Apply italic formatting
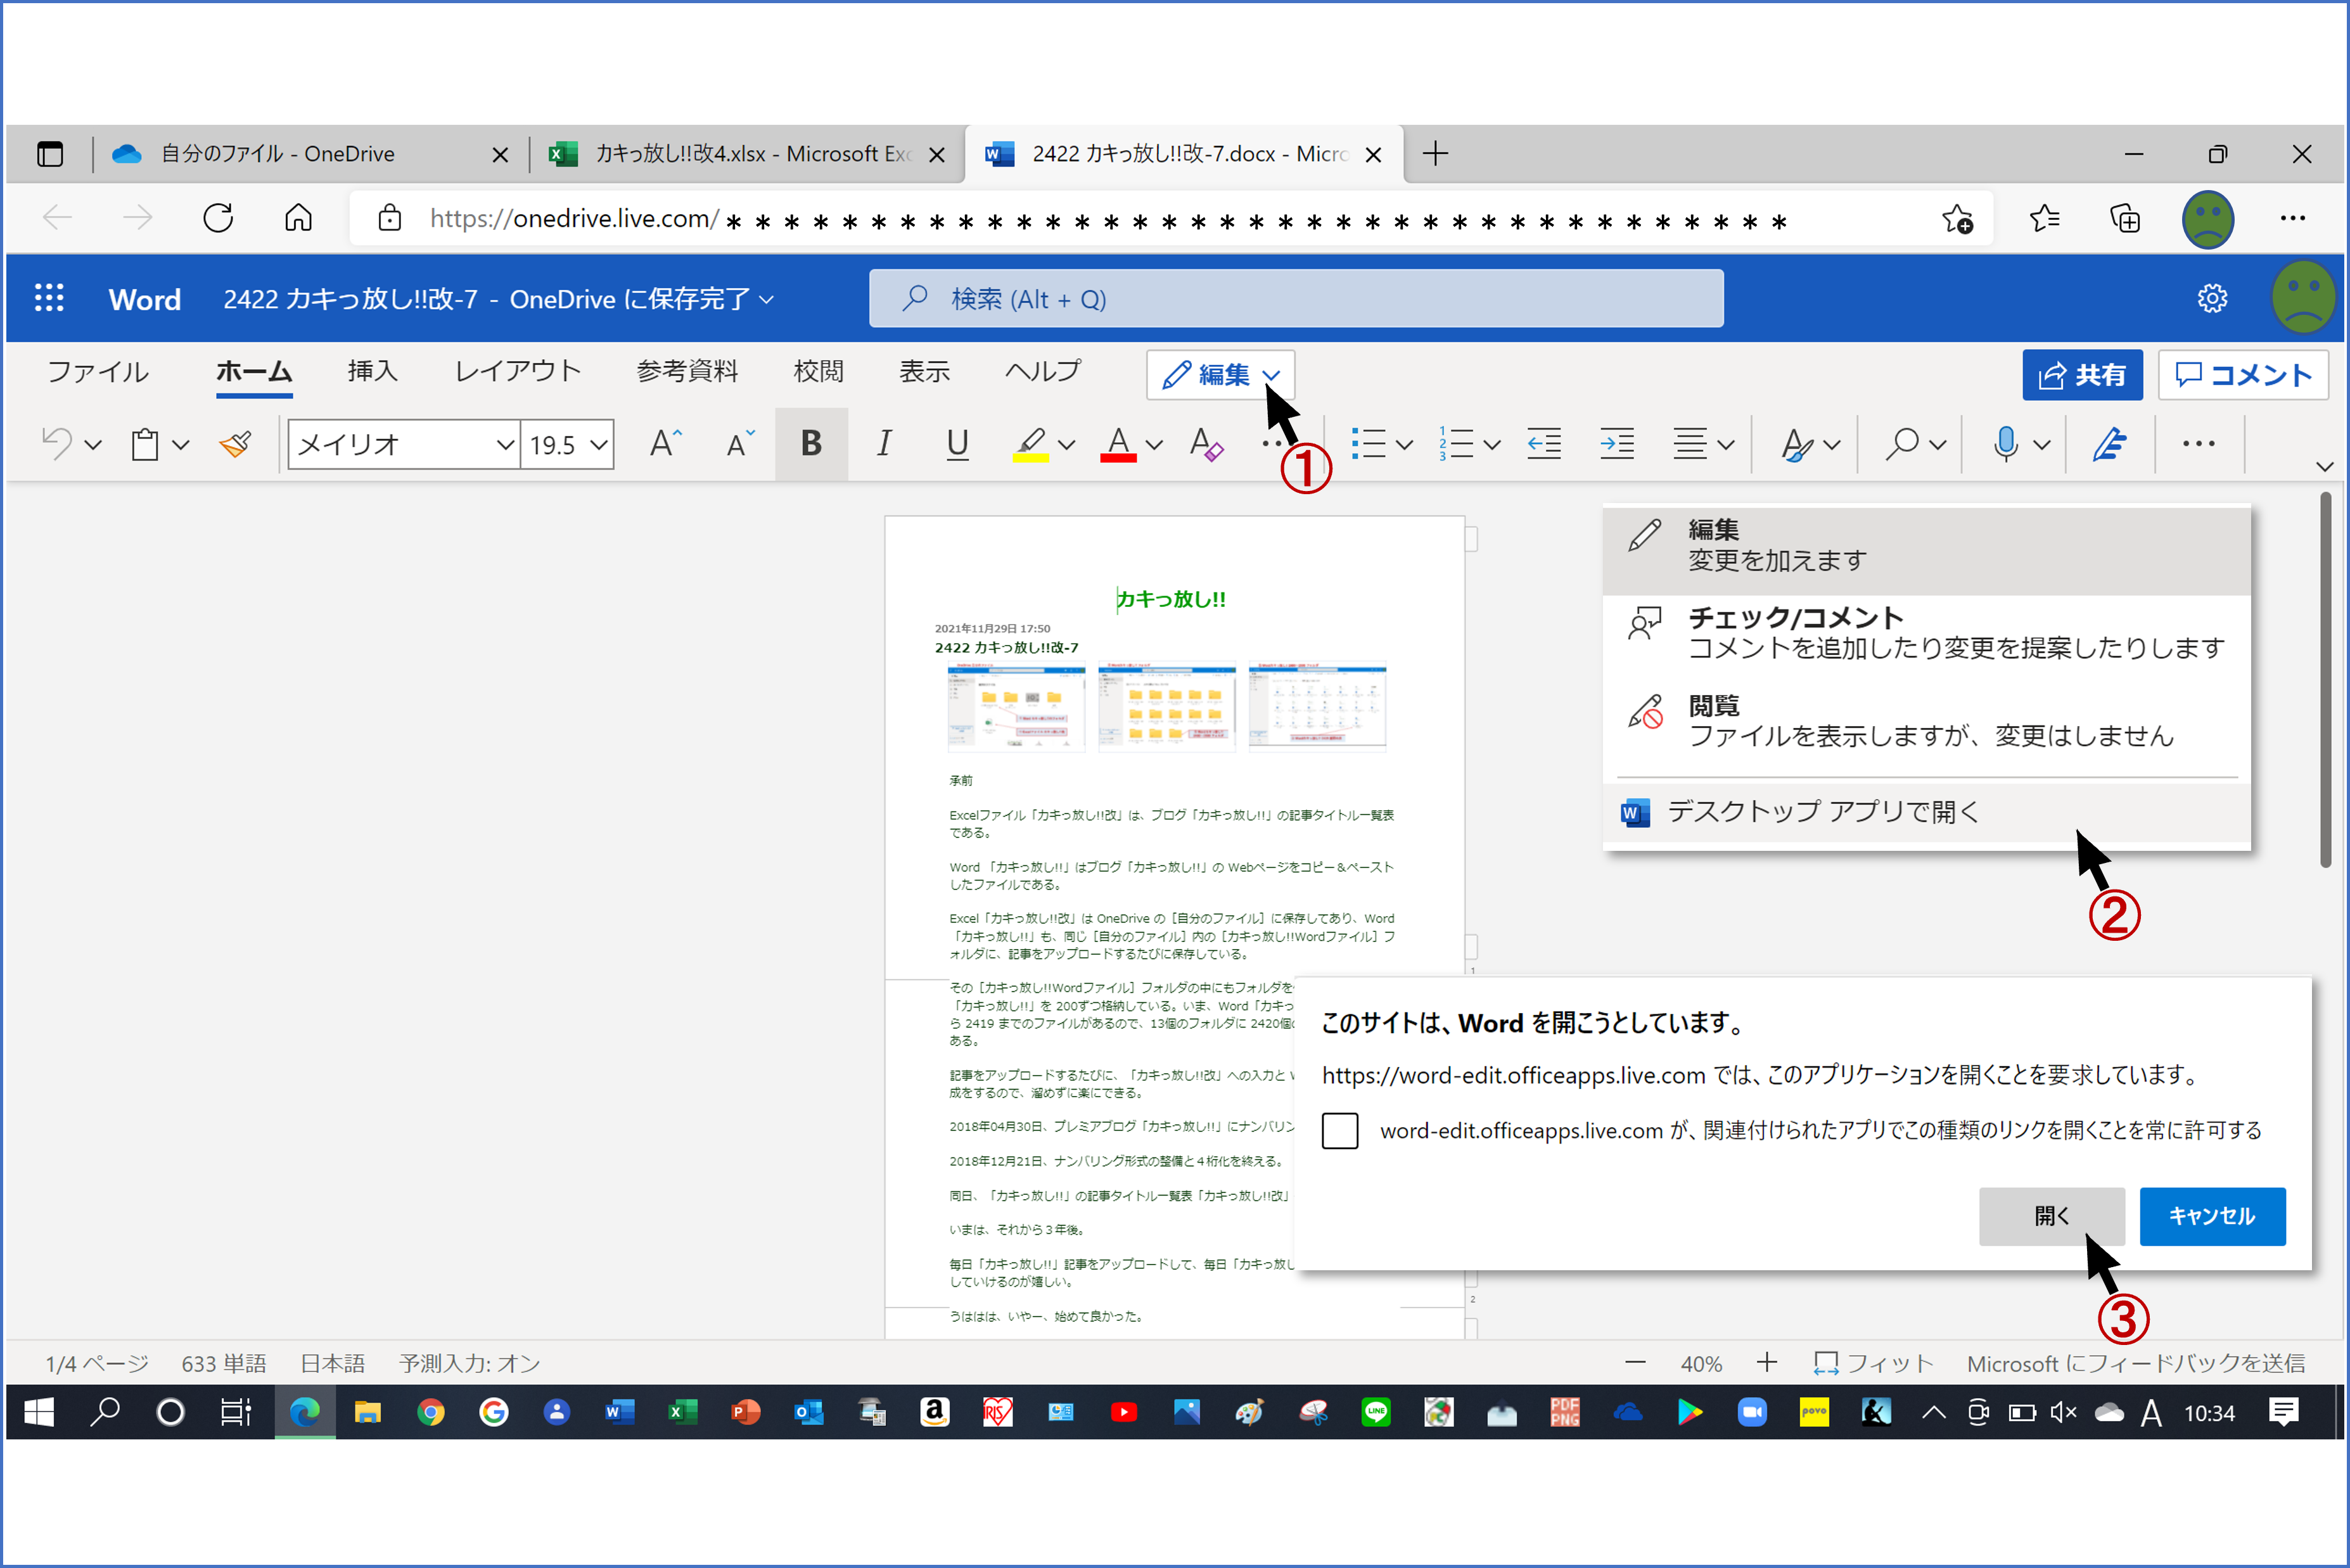2350x1568 pixels. pyautogui.click(x=884, y=443)
